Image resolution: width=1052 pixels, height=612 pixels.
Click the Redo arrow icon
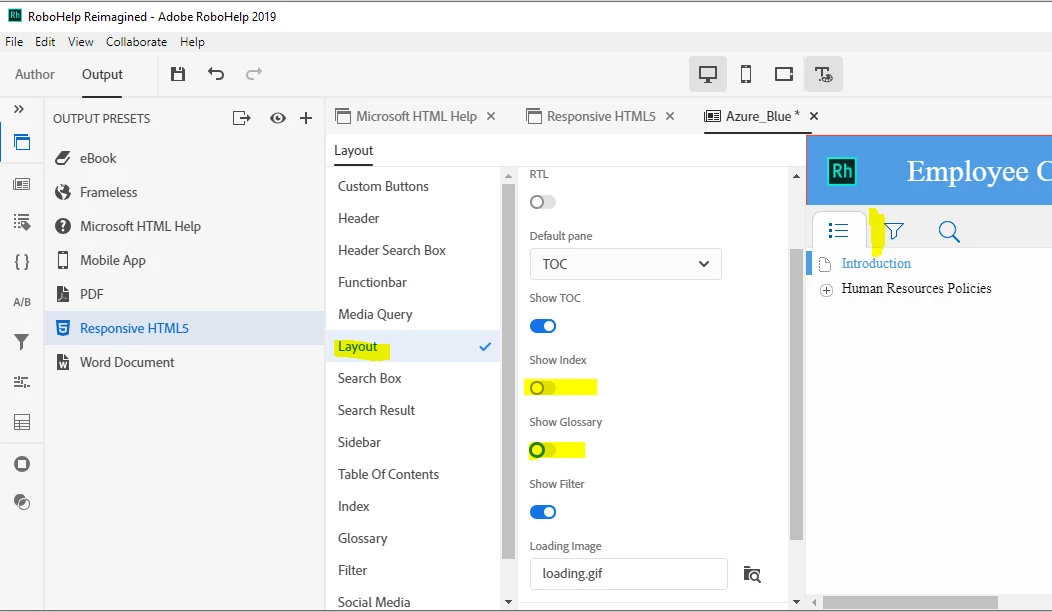(254, 74)
